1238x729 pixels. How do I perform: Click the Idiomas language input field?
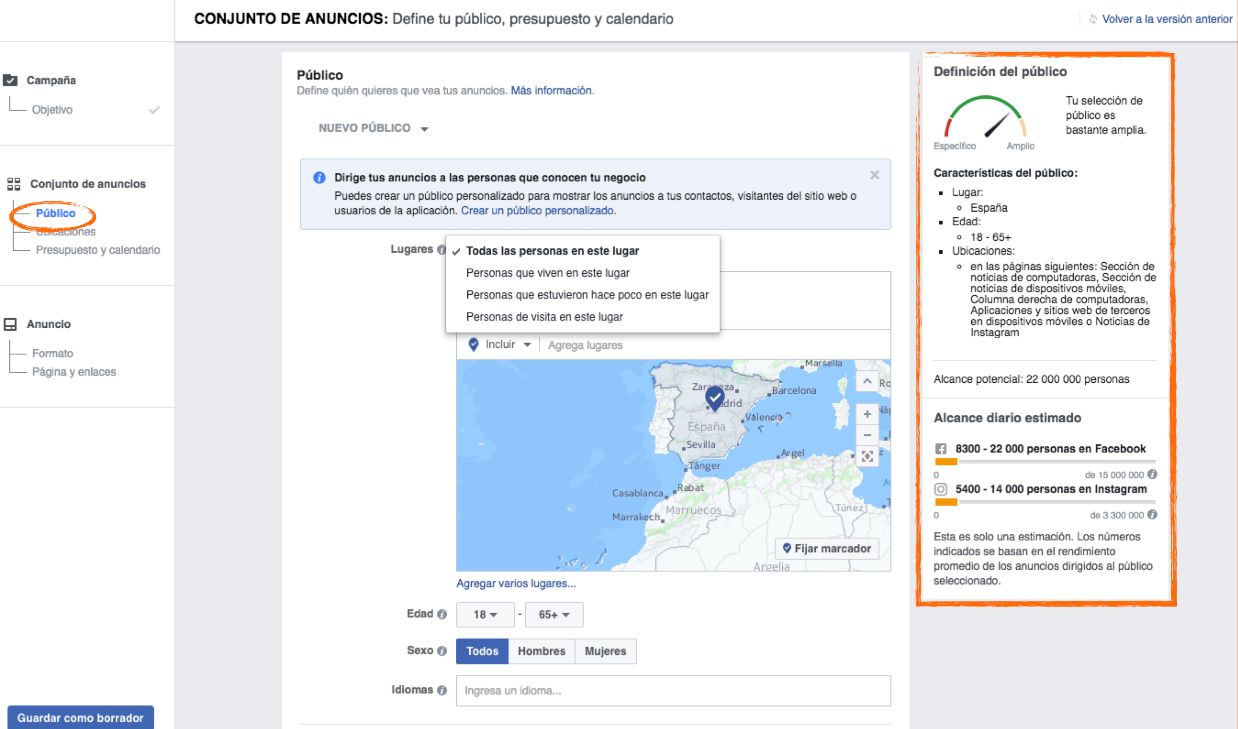click(672, 690)
